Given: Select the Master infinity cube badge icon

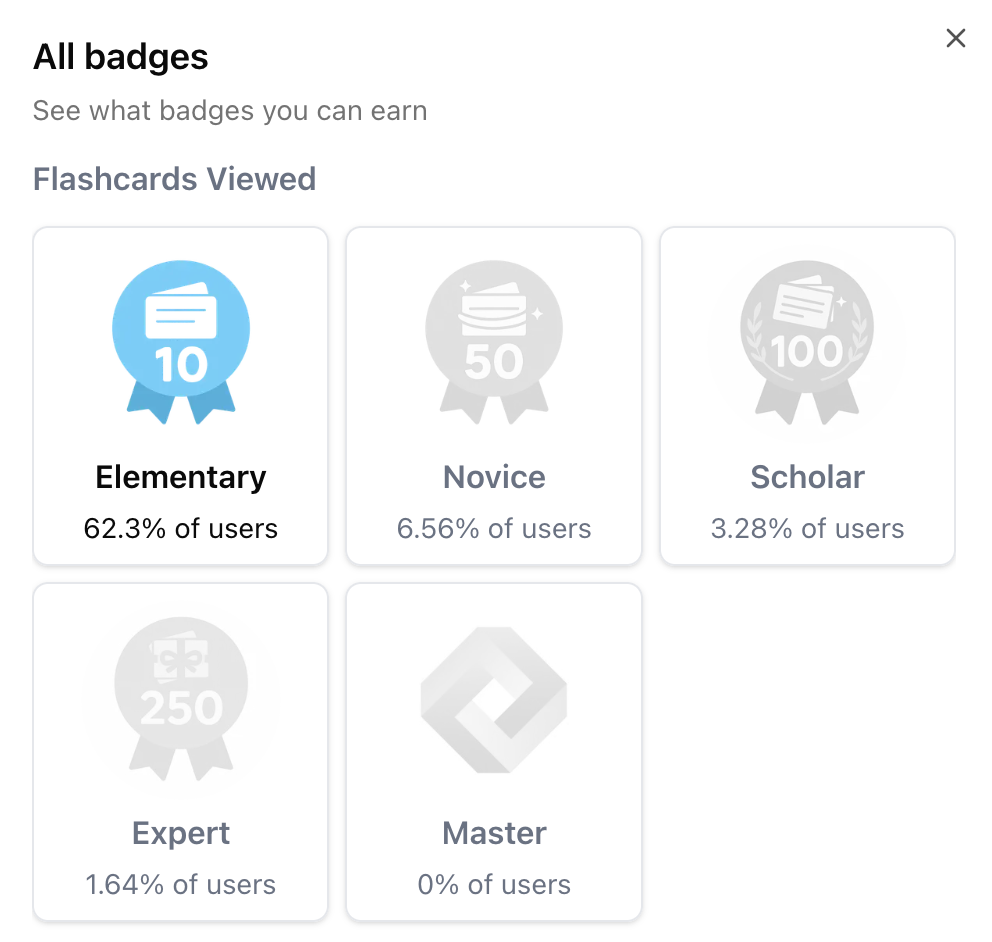Looking at the screenshot, I should [493, 700].
